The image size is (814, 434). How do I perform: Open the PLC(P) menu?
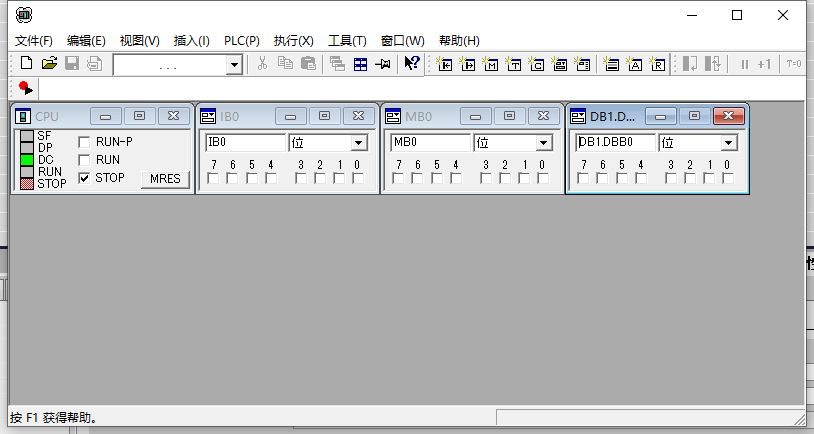(241, 41)
